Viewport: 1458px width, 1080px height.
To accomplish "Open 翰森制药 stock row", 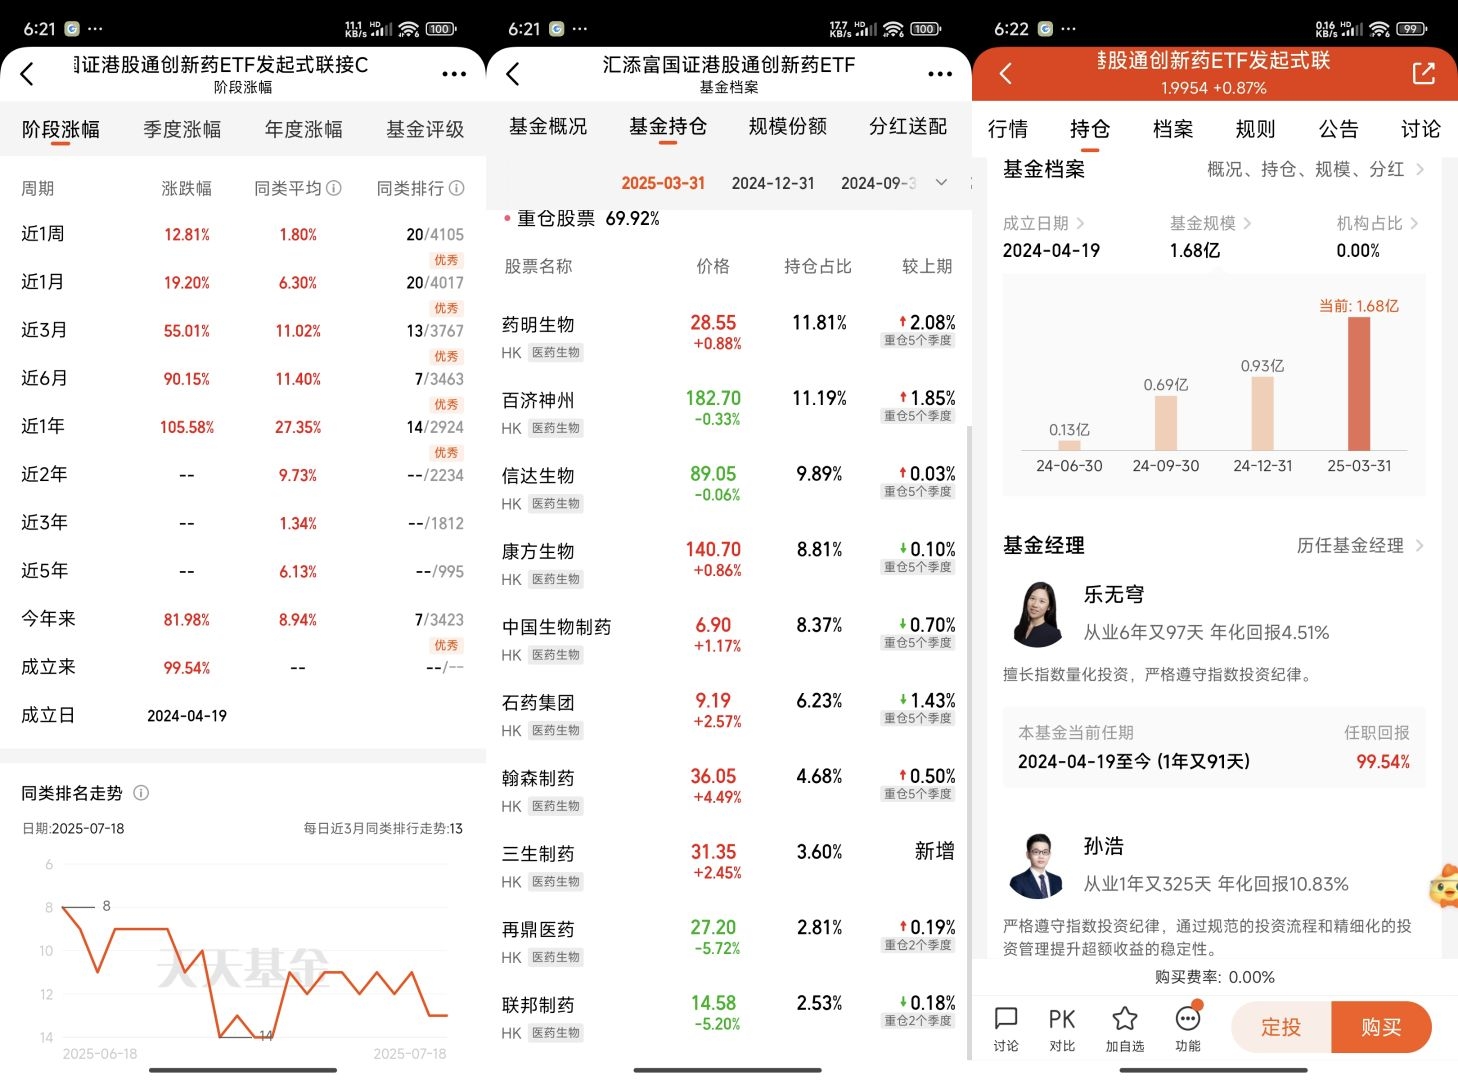I will coord(729,790).
